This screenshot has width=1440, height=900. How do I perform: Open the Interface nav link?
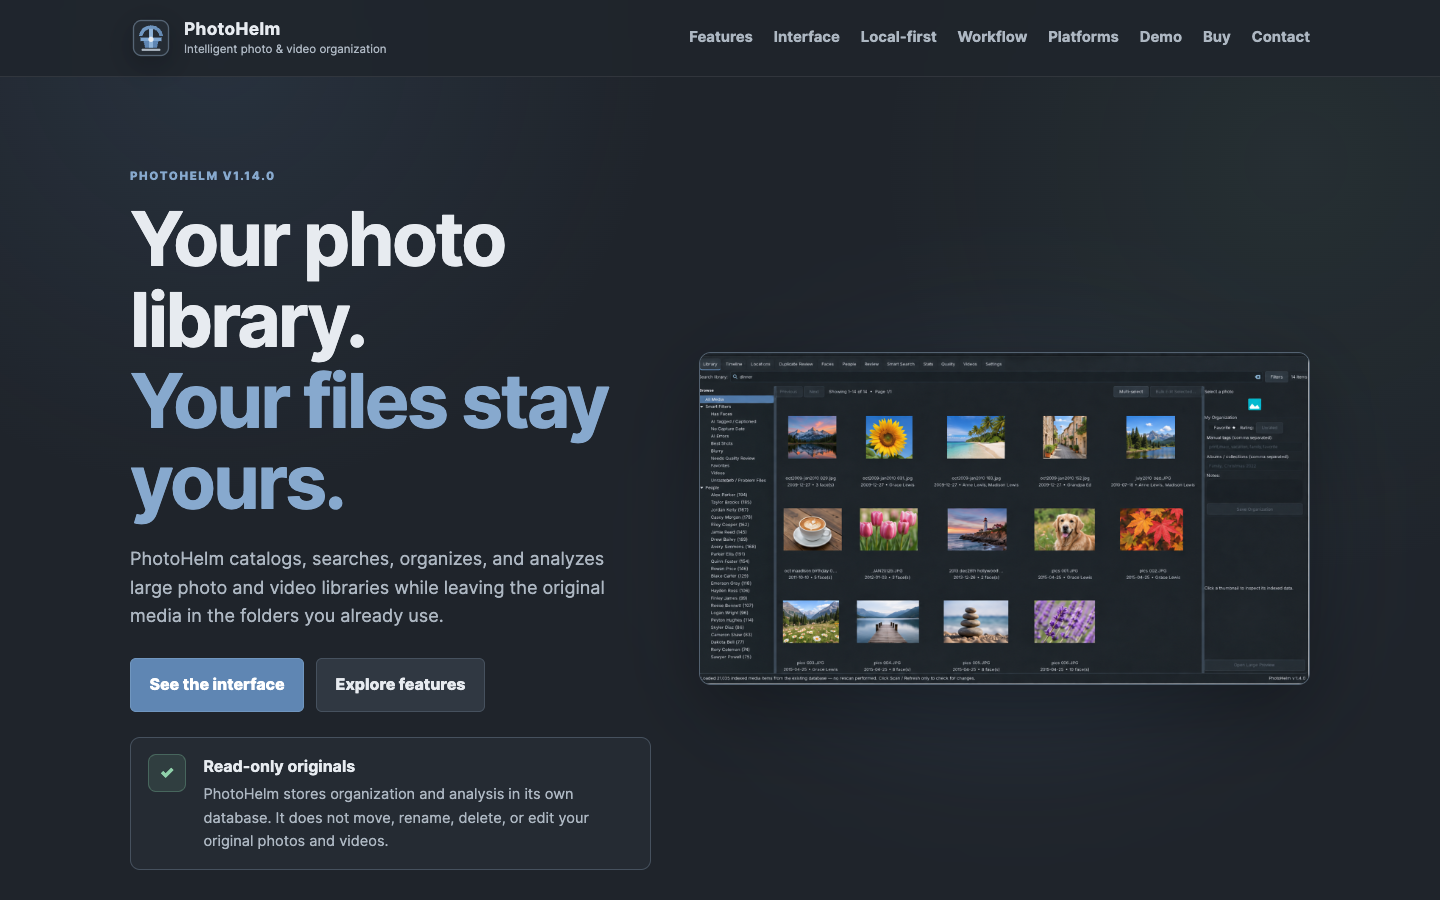[806, 37]
